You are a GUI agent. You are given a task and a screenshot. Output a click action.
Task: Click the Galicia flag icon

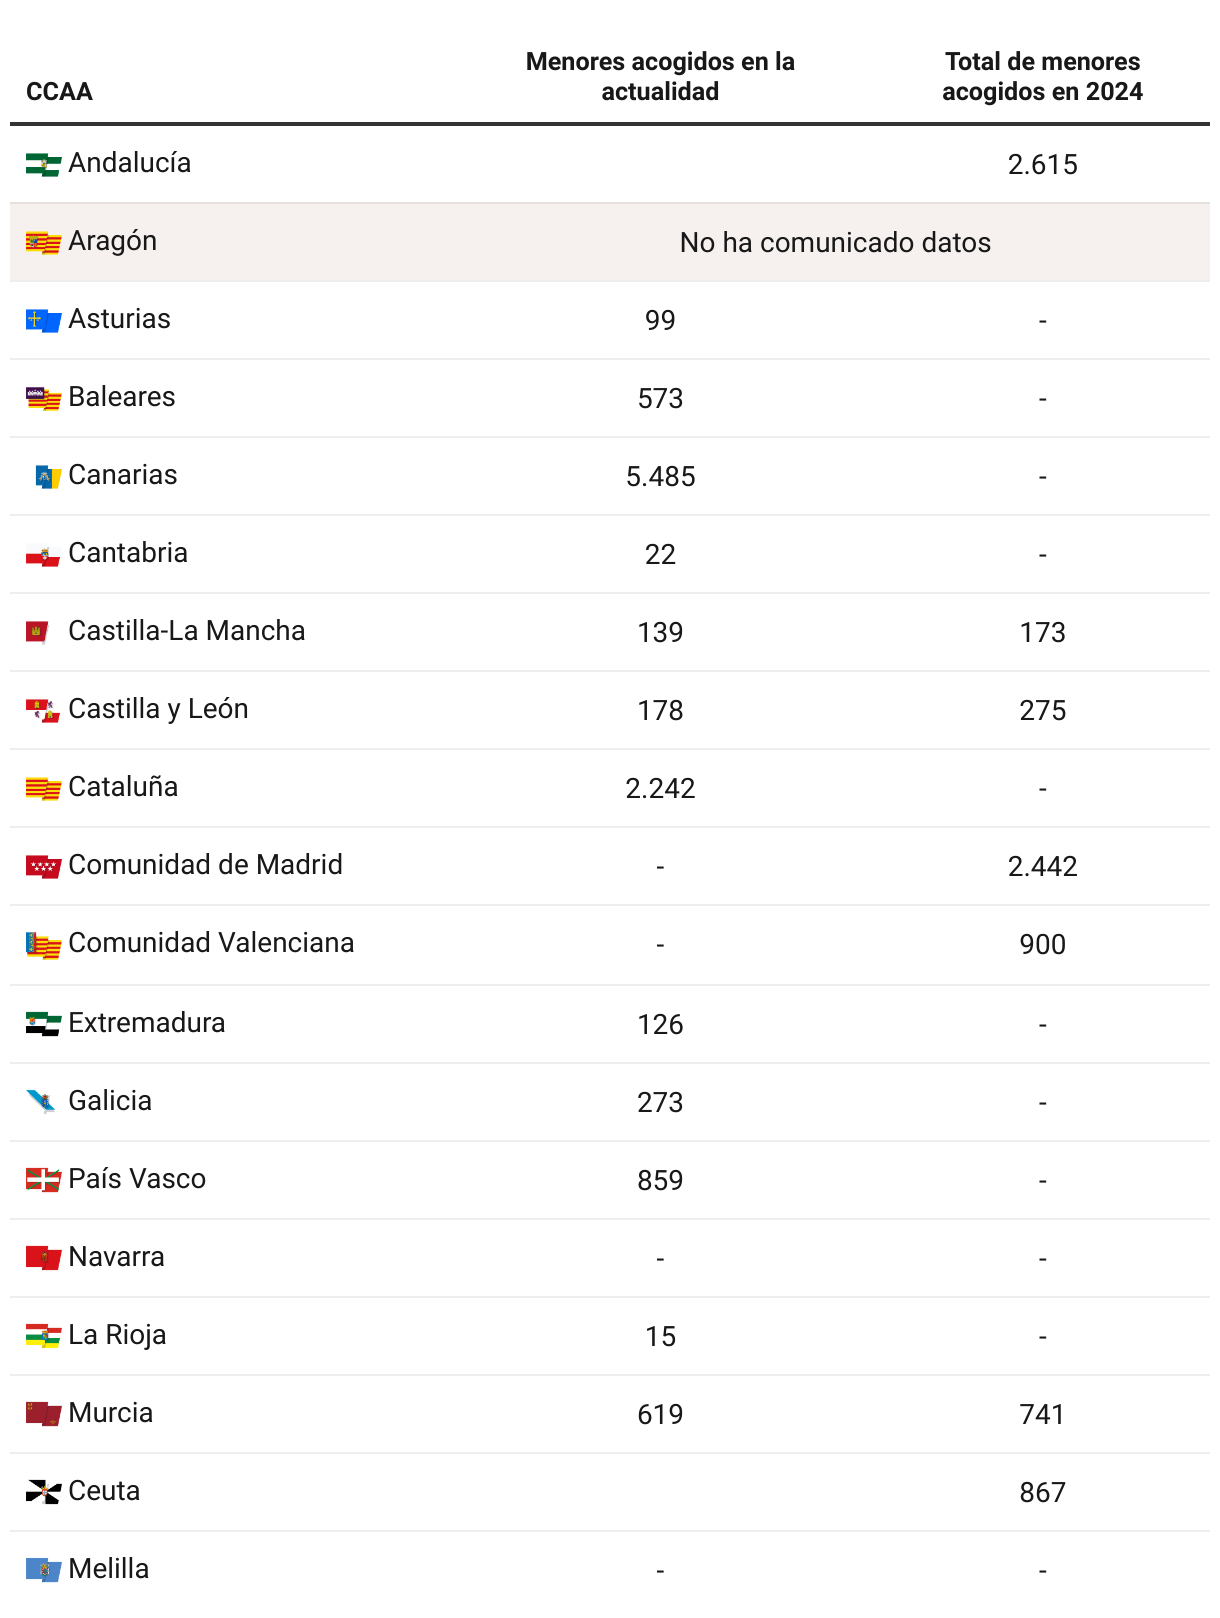(x=42, y=1102)
